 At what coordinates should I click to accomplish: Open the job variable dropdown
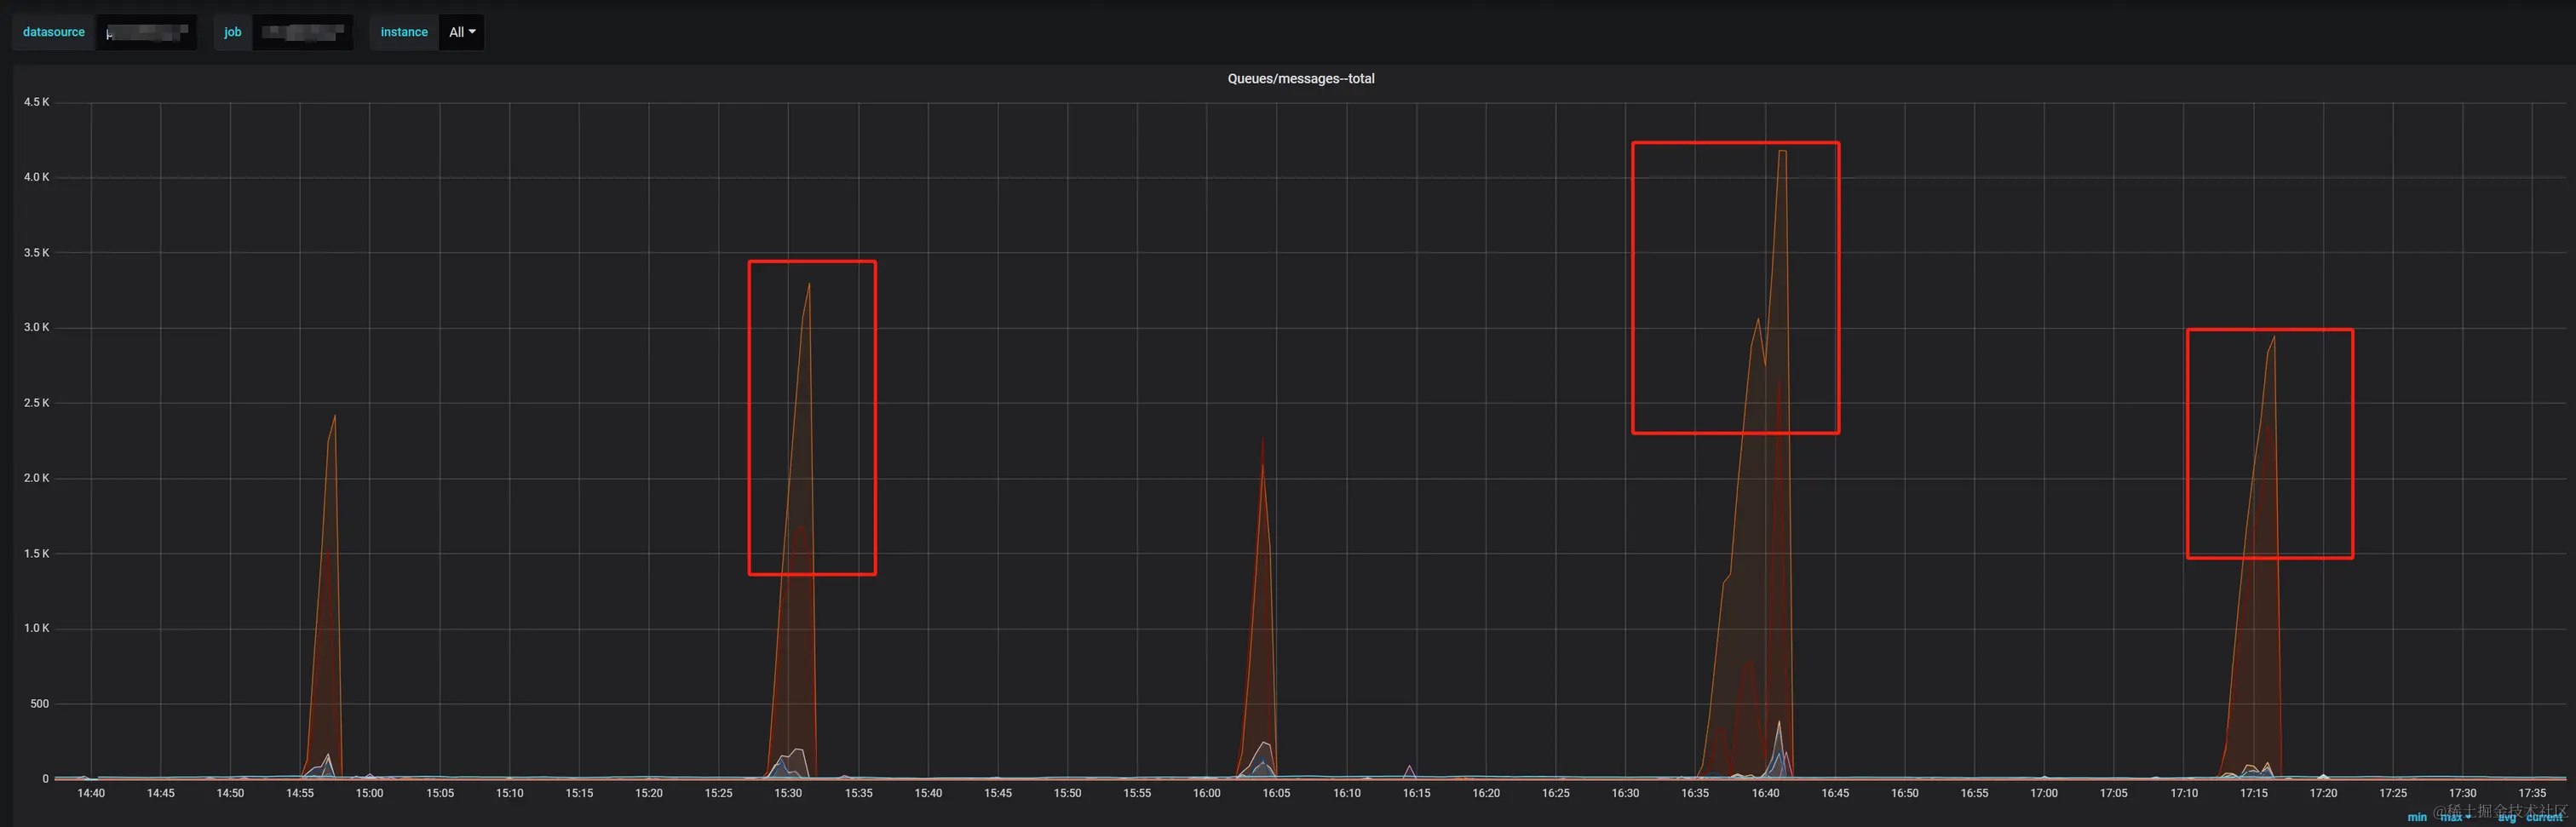point(303,32)
